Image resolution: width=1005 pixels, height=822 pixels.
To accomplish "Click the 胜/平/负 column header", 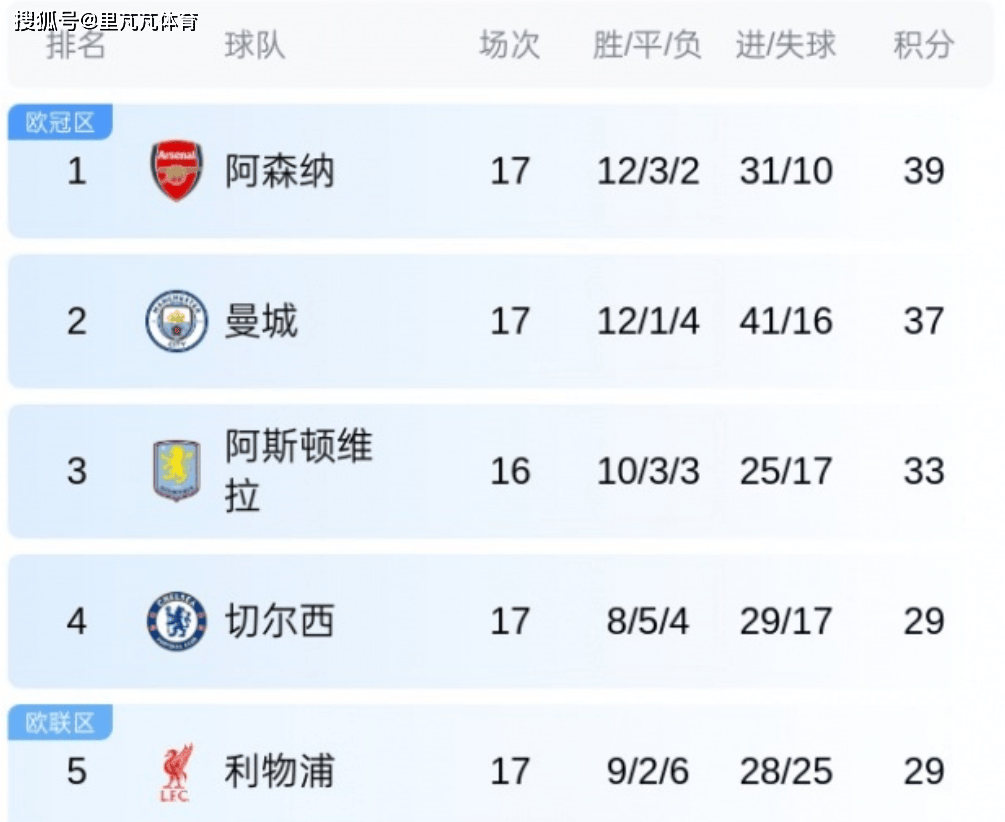I will 647,45.
